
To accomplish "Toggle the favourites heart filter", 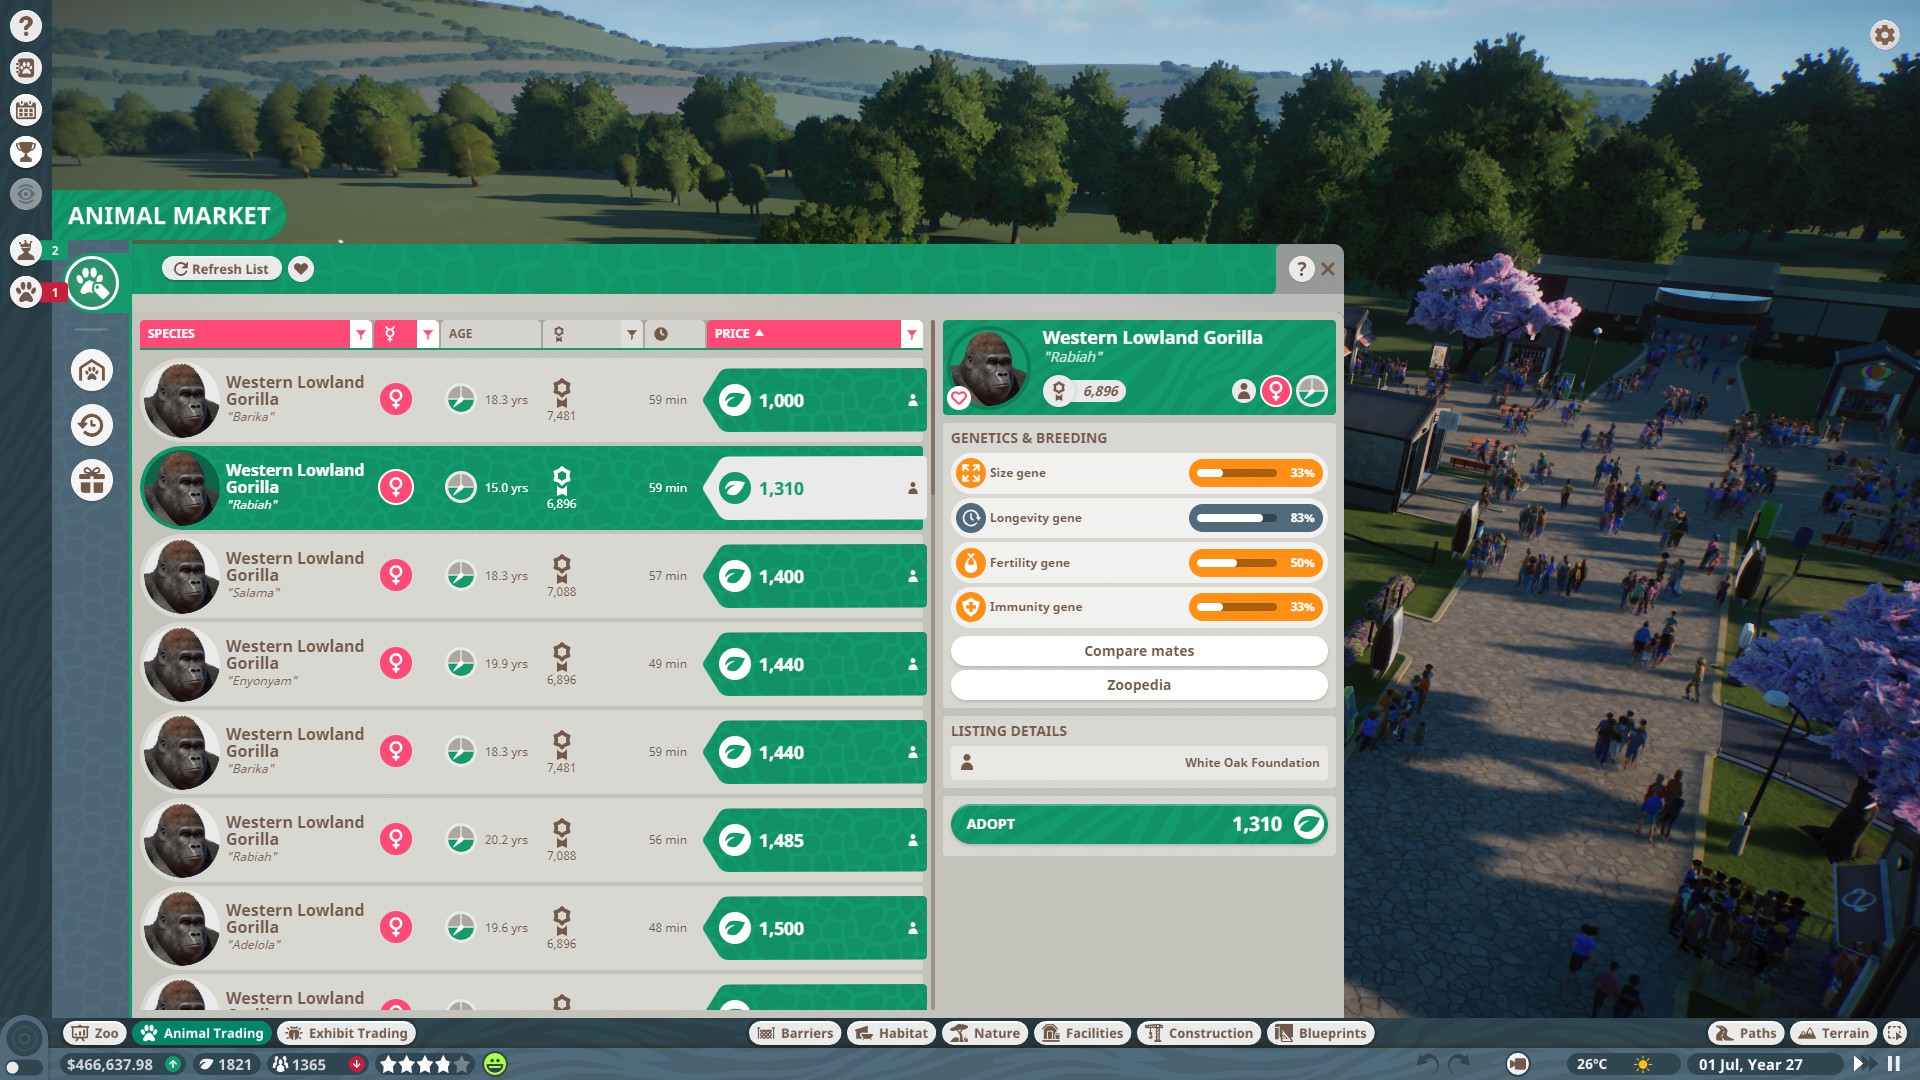I will point(301,269).
